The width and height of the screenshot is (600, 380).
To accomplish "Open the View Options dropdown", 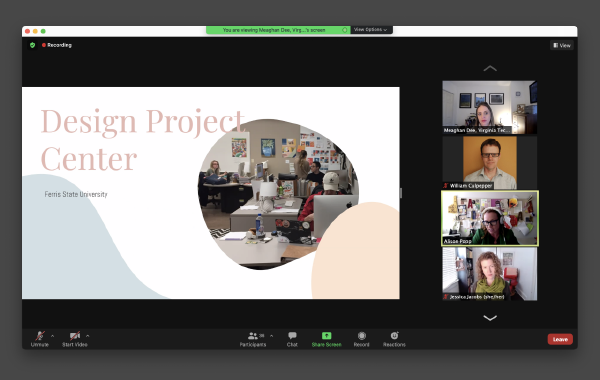I will tap(370, 29).
